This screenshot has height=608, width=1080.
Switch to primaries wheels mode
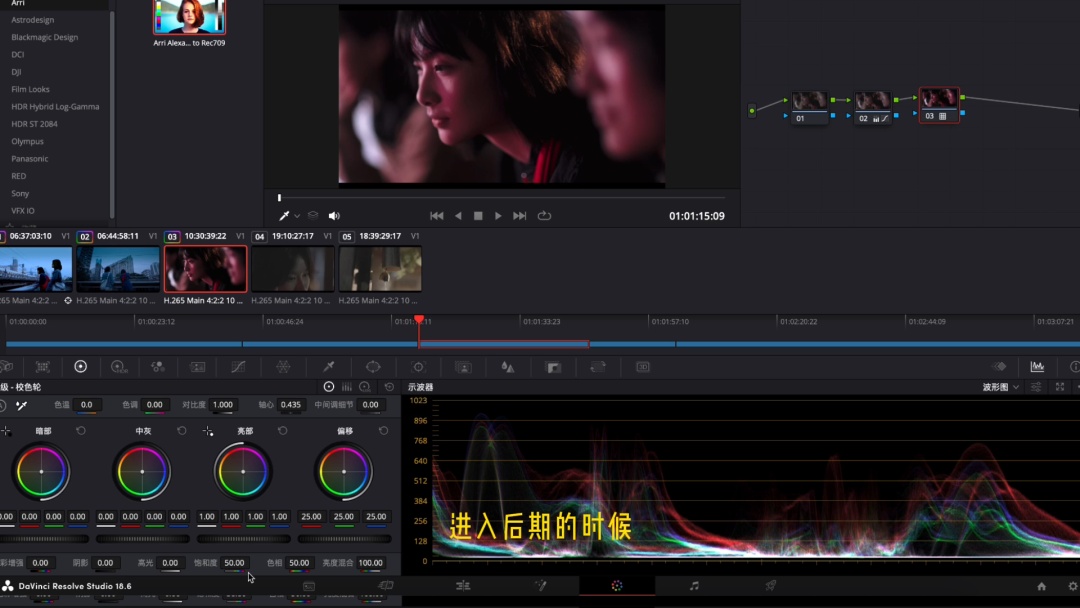[329, 387]
